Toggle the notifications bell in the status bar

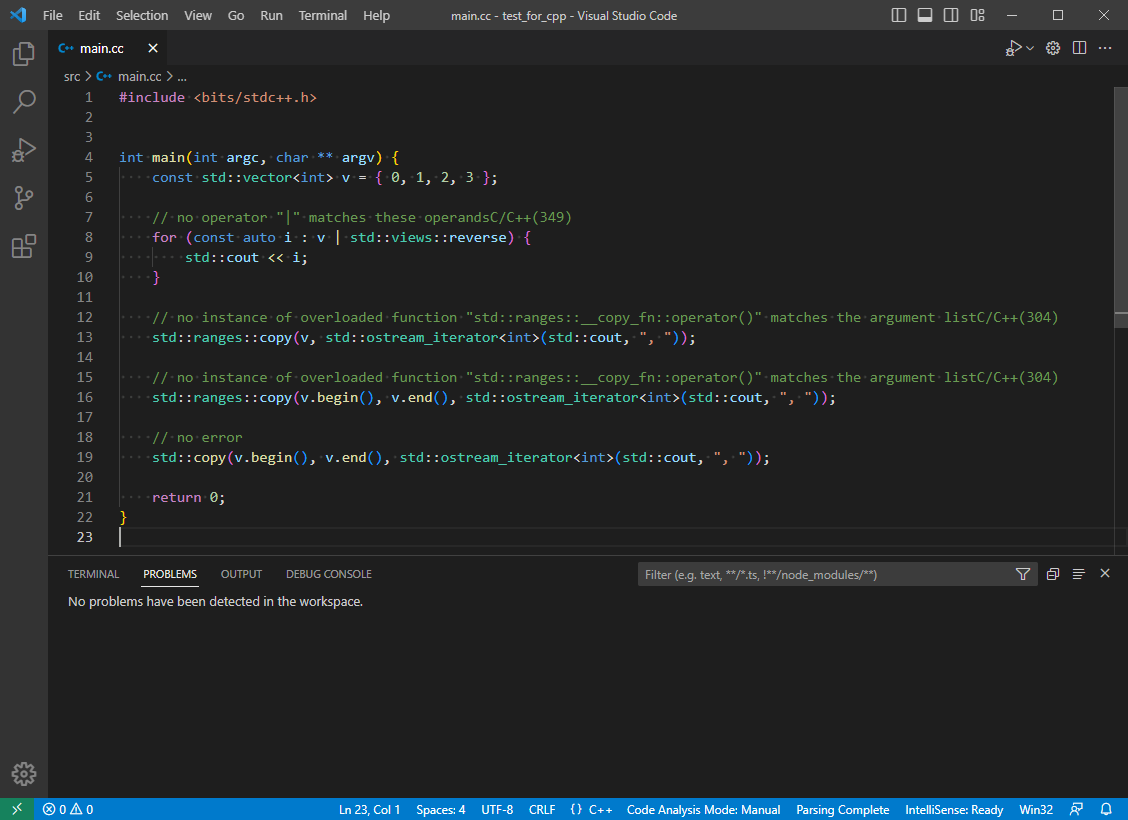click(1104, 809)
